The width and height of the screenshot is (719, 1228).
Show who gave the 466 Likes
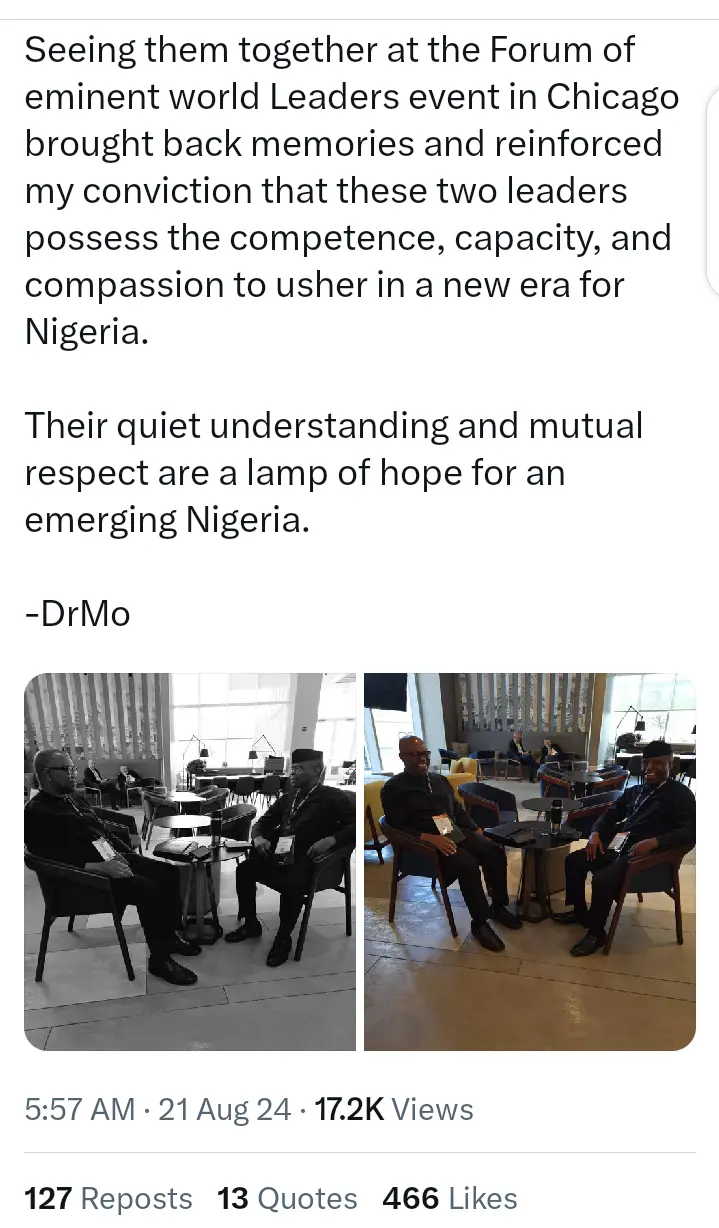[x=450, y=1198]
